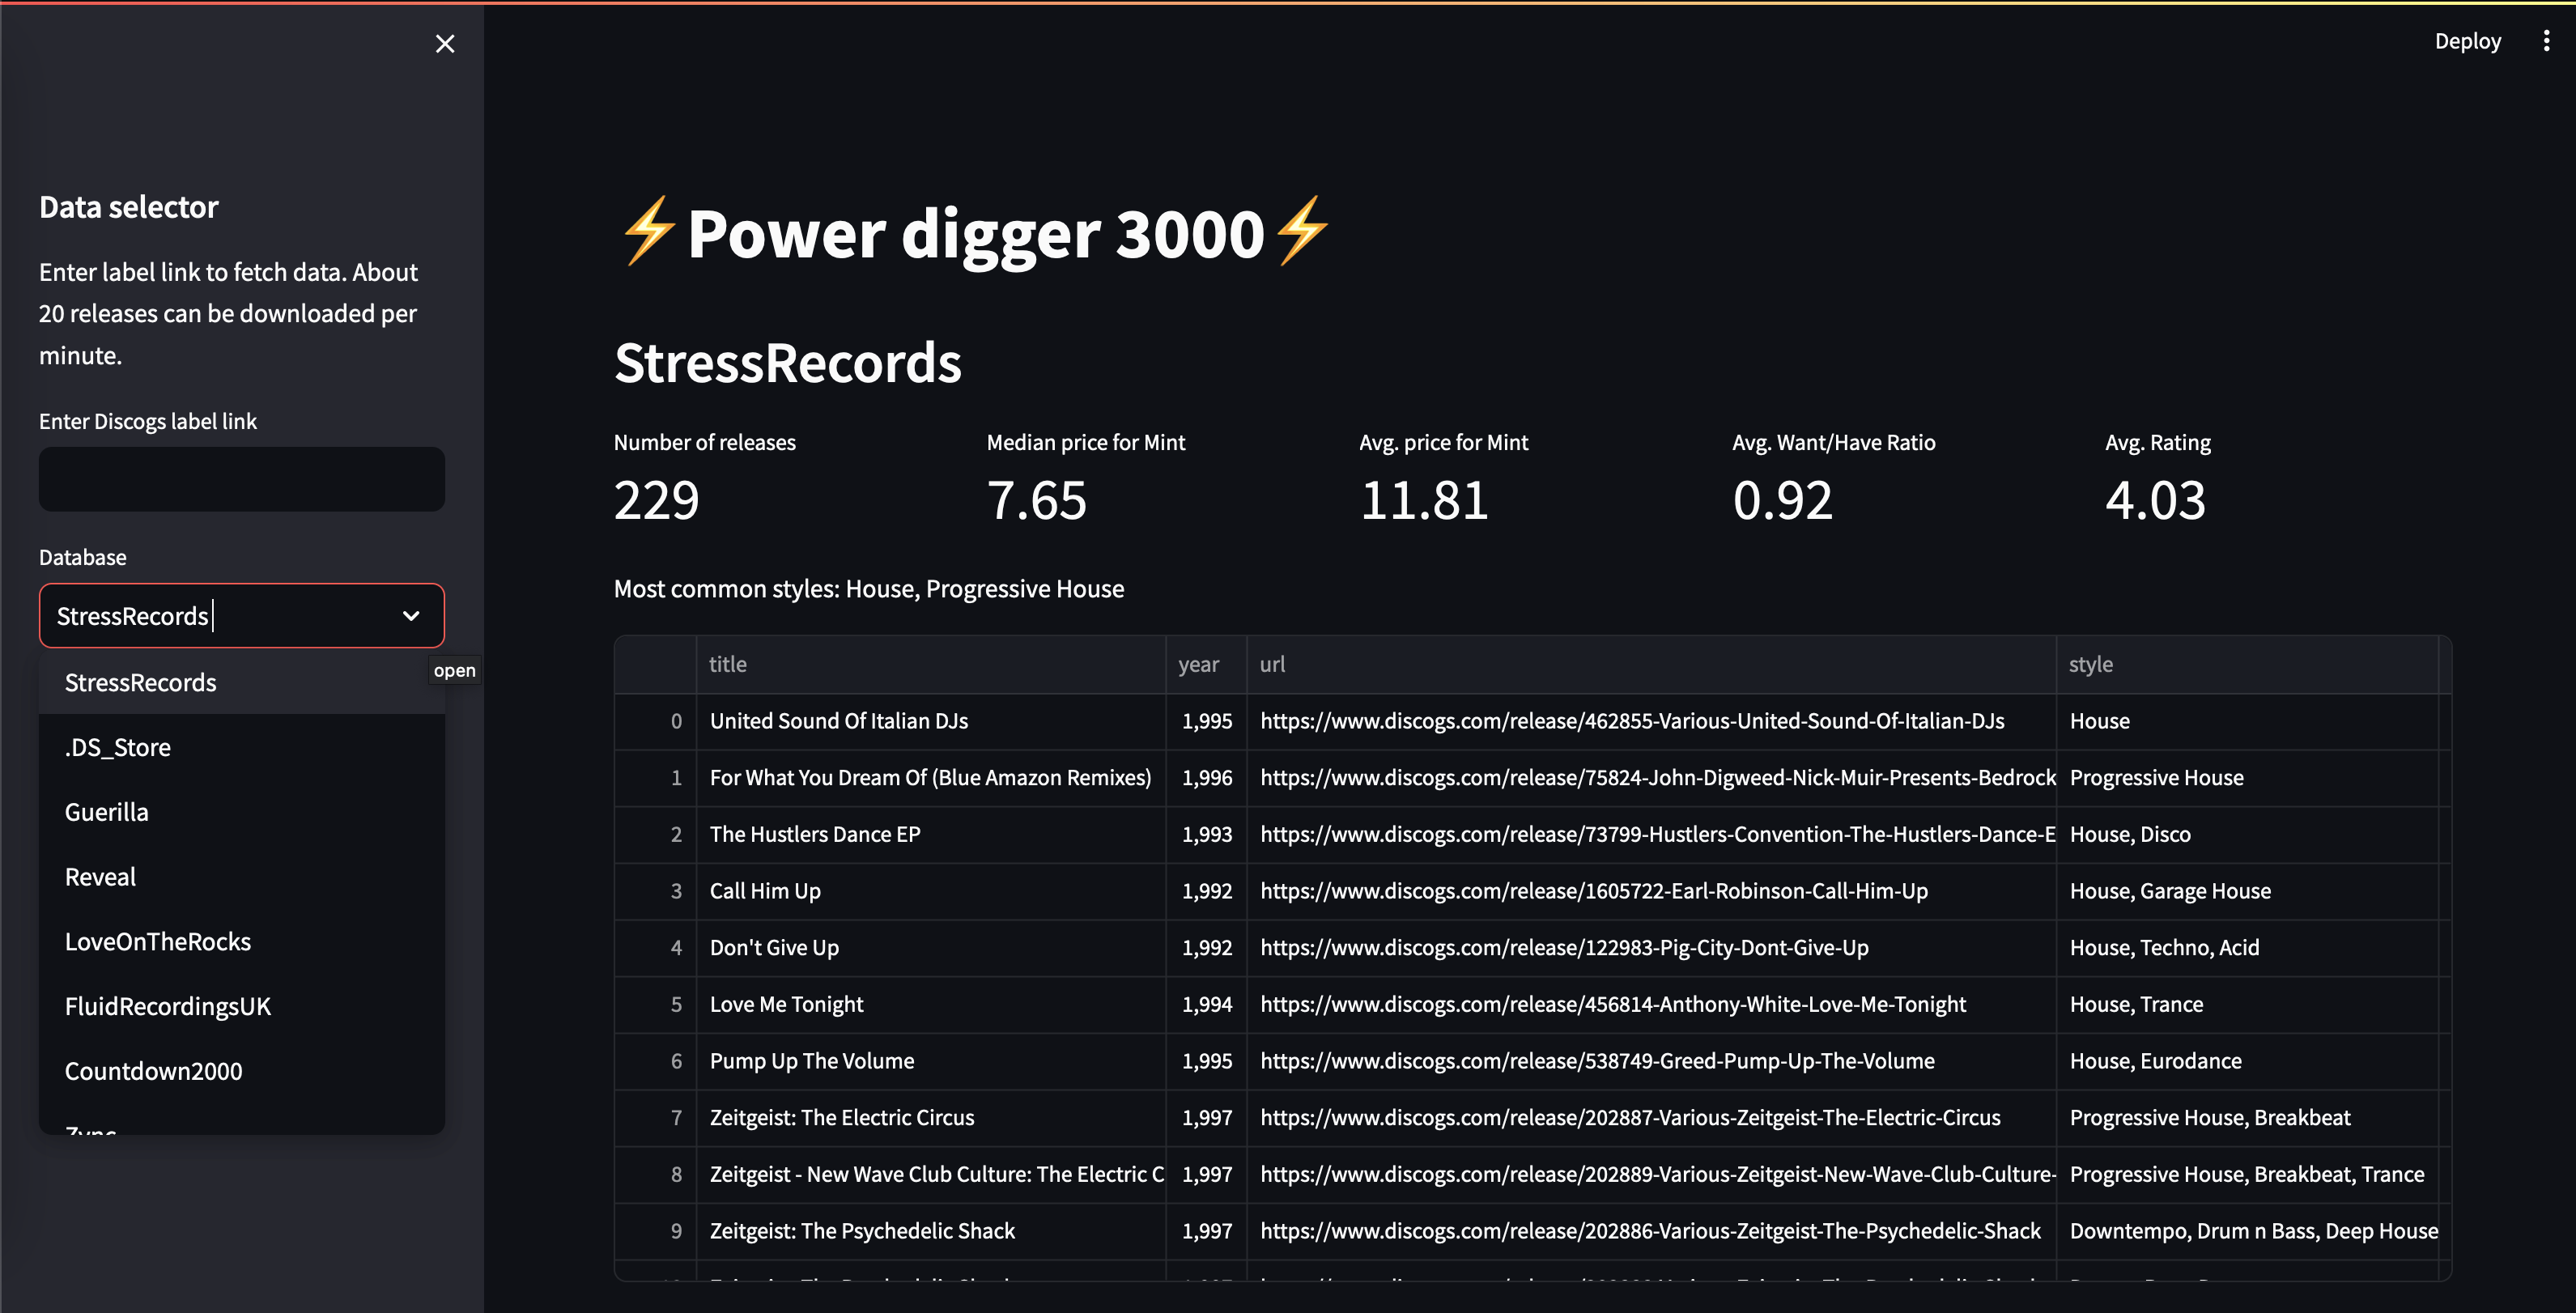Viewport: 2576px width, 1313px height.
Task: Open the Pig City Dont Give Up link
Action: [x=1563, y=947]
